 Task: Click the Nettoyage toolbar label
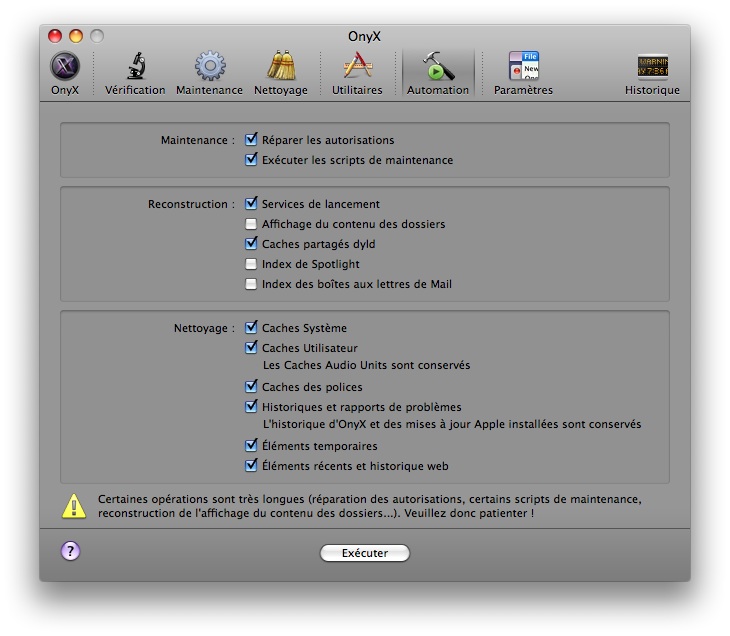pos(281,90)
